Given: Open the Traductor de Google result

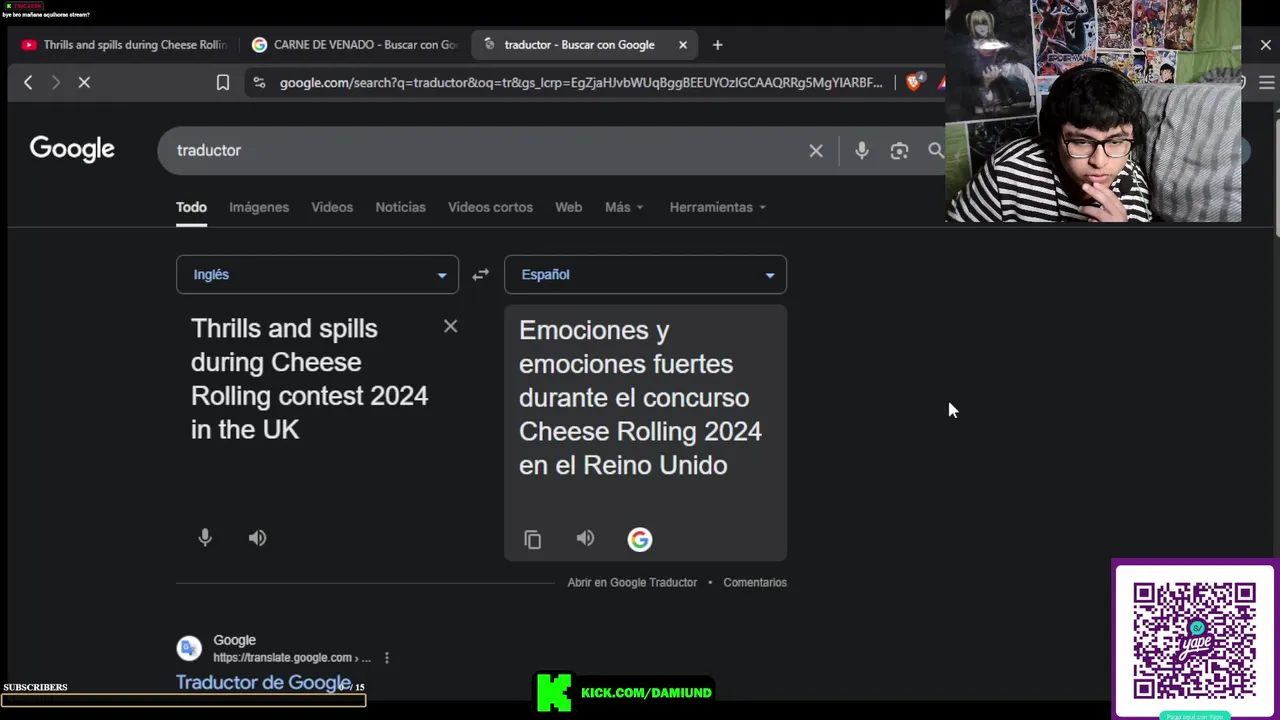Looking at the screenshot, I should point(264,683).
